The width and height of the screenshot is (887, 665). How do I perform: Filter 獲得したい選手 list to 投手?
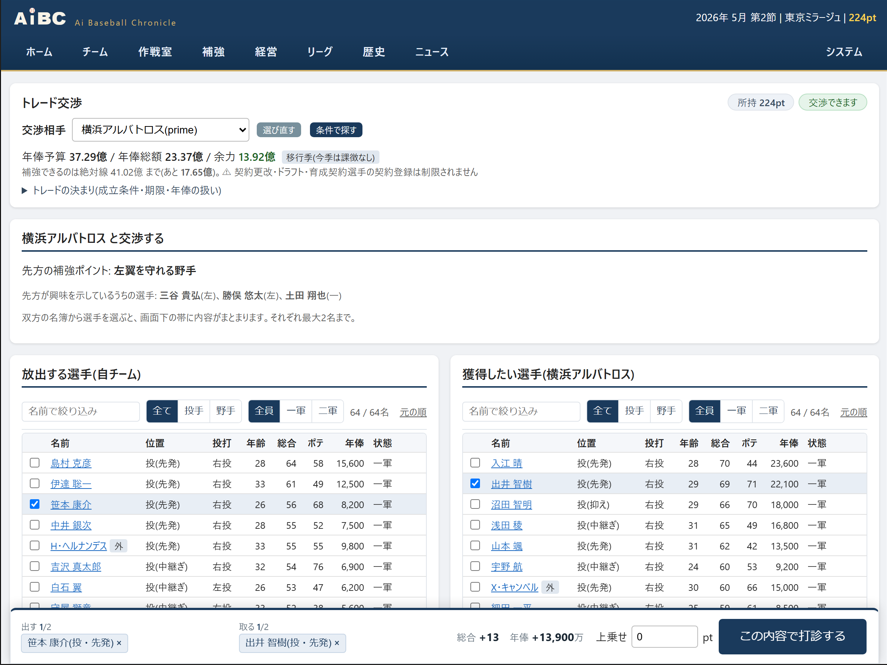point(634,411)
